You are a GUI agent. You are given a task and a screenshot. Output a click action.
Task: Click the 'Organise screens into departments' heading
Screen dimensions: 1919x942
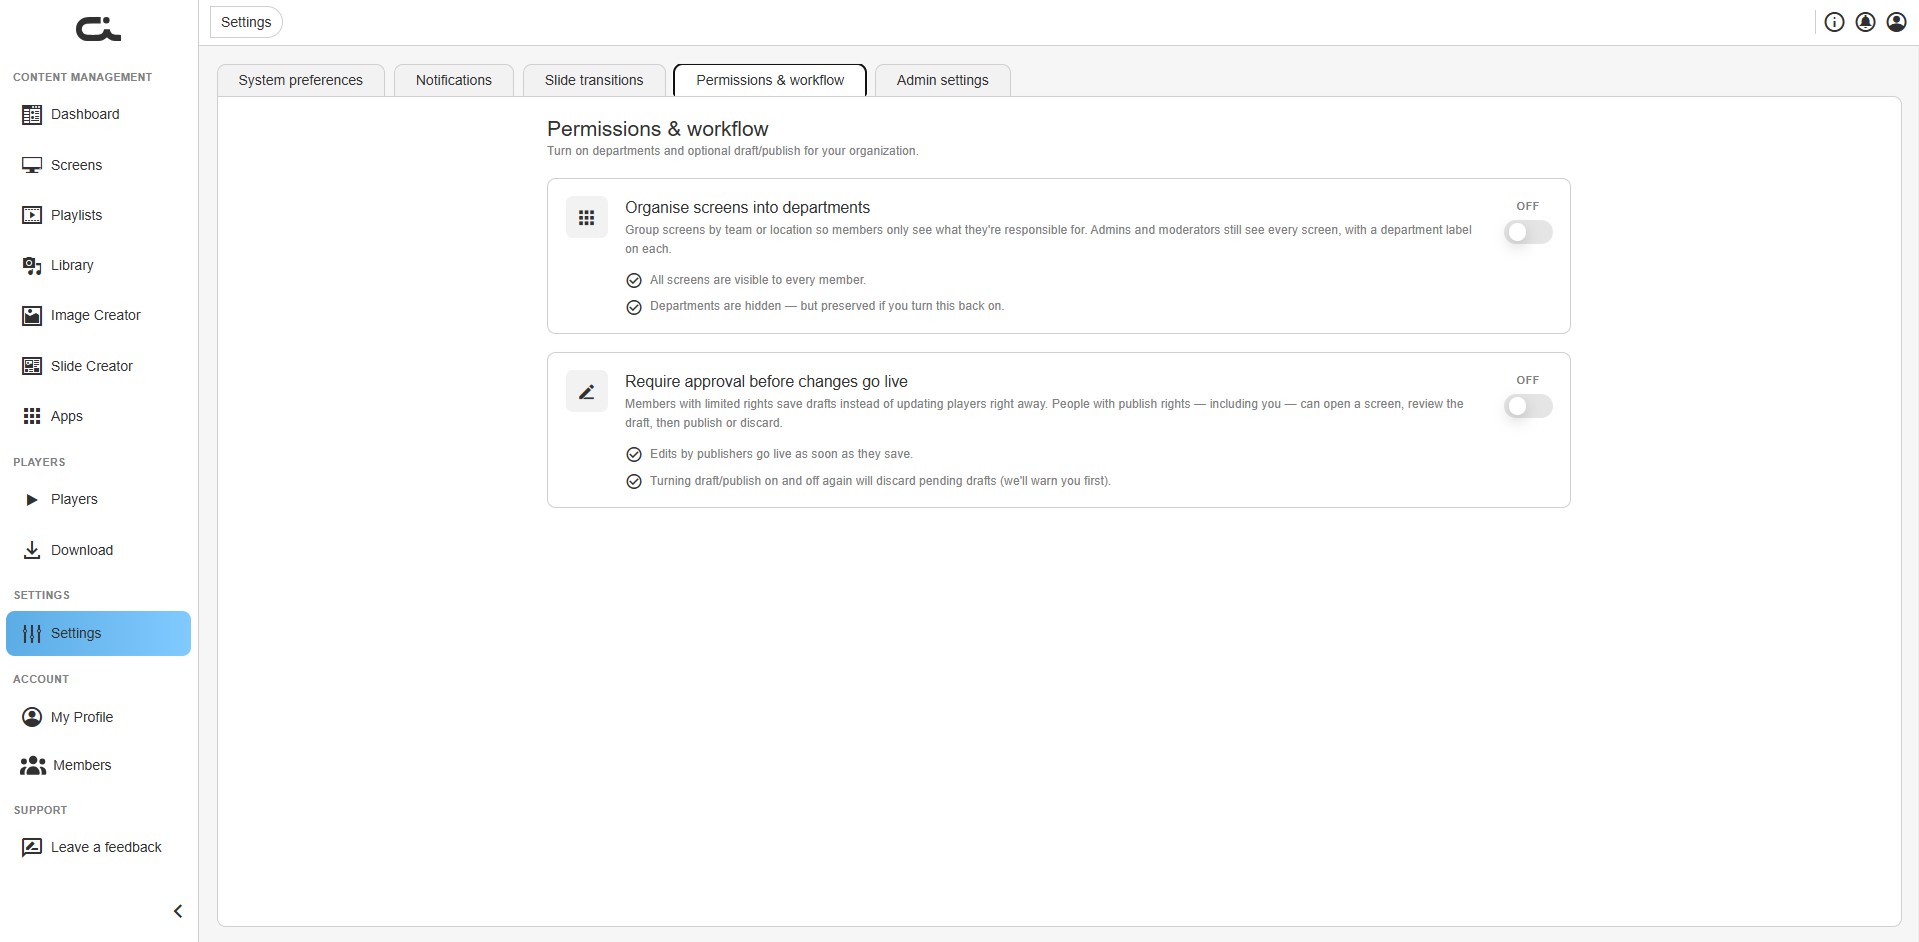tap(747, 208)
